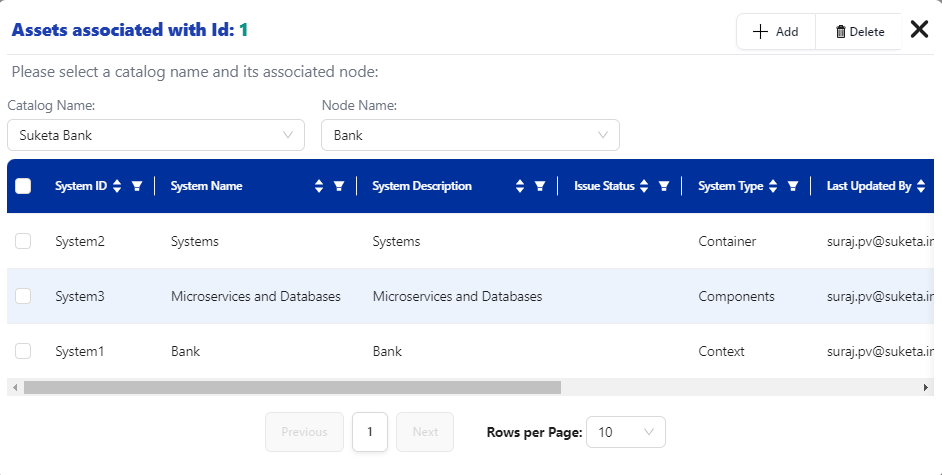Close the Assets dialog

tap(920, 30)
